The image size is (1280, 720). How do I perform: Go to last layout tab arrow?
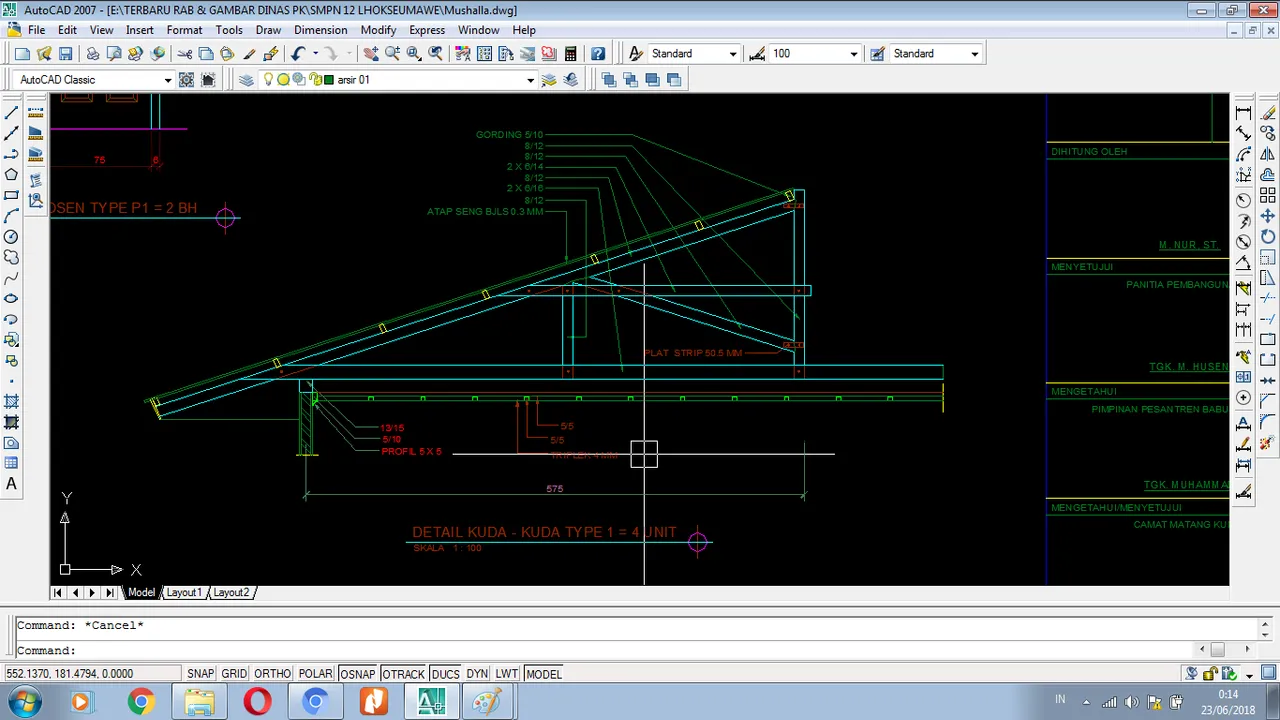[109, 592]
